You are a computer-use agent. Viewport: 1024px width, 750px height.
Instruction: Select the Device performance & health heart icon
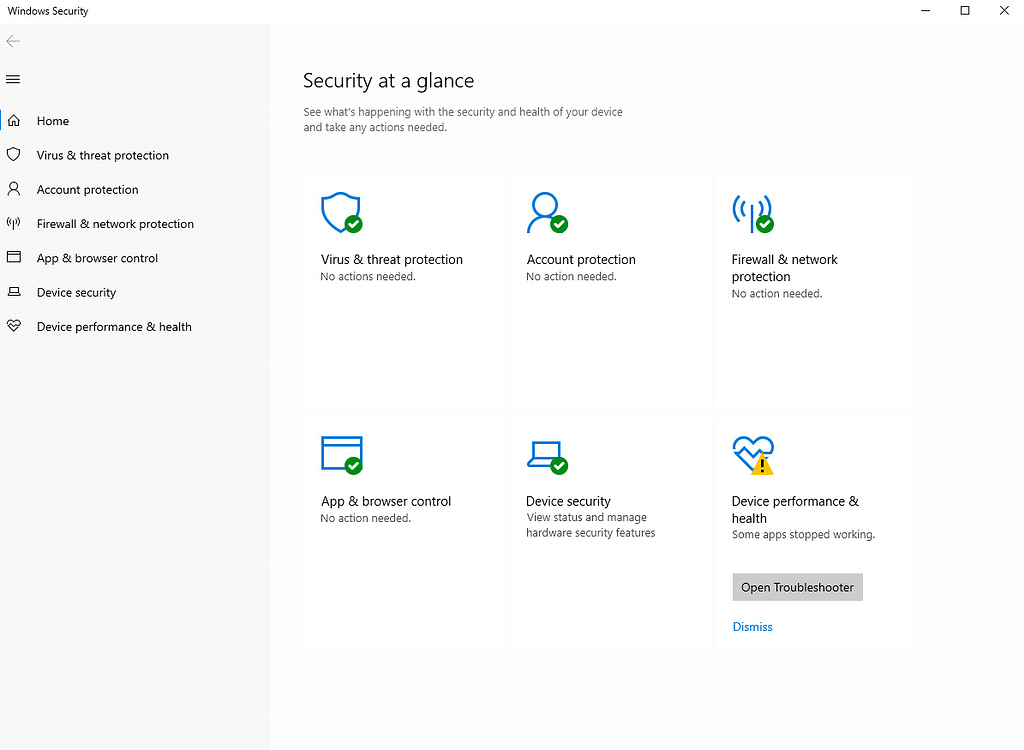coord(752,453)
